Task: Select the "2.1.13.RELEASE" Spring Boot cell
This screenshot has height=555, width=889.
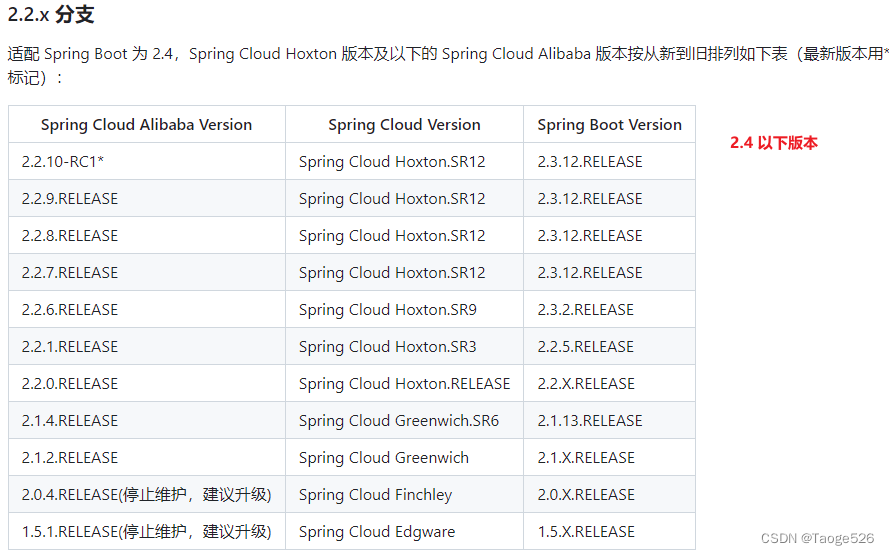Action: click(x=609, y=421)
